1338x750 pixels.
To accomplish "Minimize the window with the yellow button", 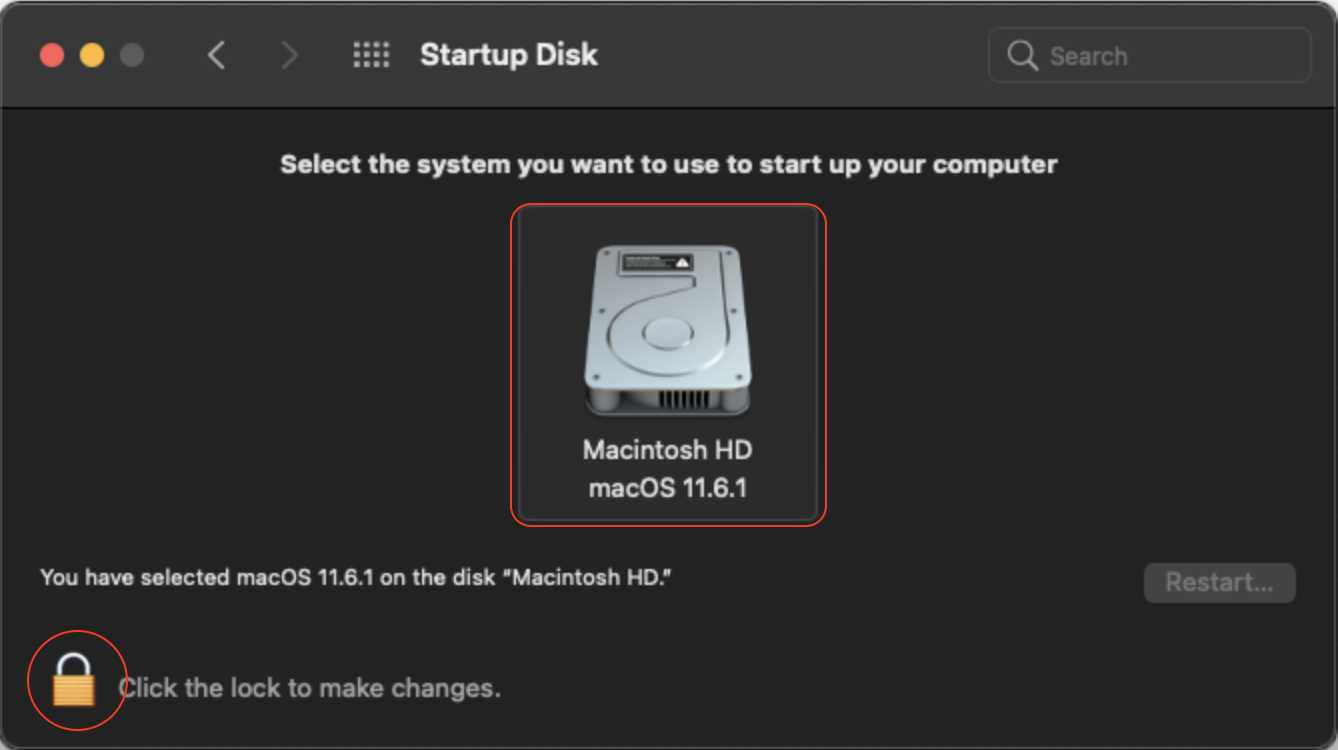I will tap(92, 55).
